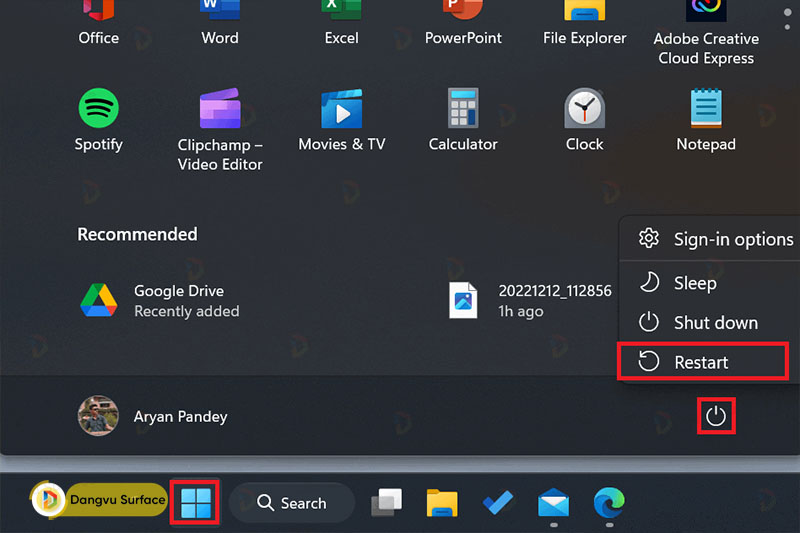Open Adobe Creative Cloud Express

coord(706,33)
